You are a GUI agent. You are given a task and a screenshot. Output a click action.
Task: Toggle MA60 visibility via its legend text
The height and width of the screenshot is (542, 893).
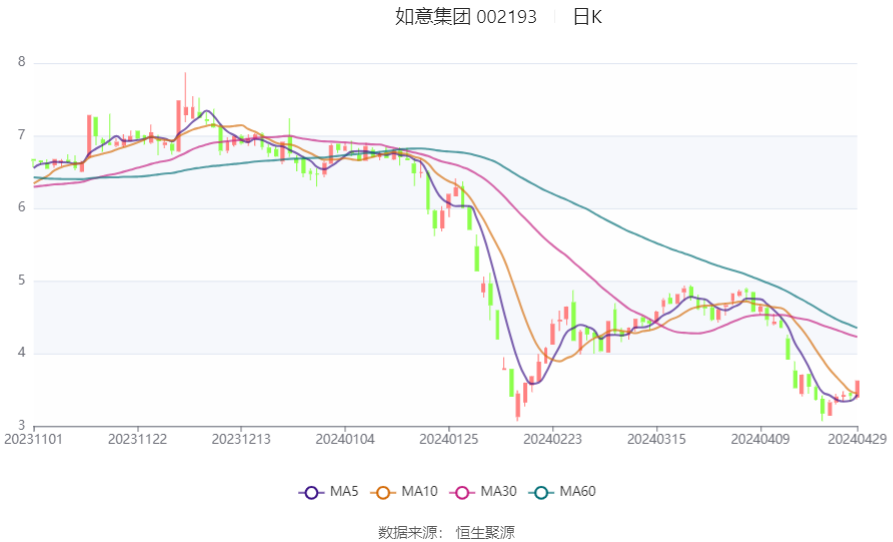tap(577, 492)
